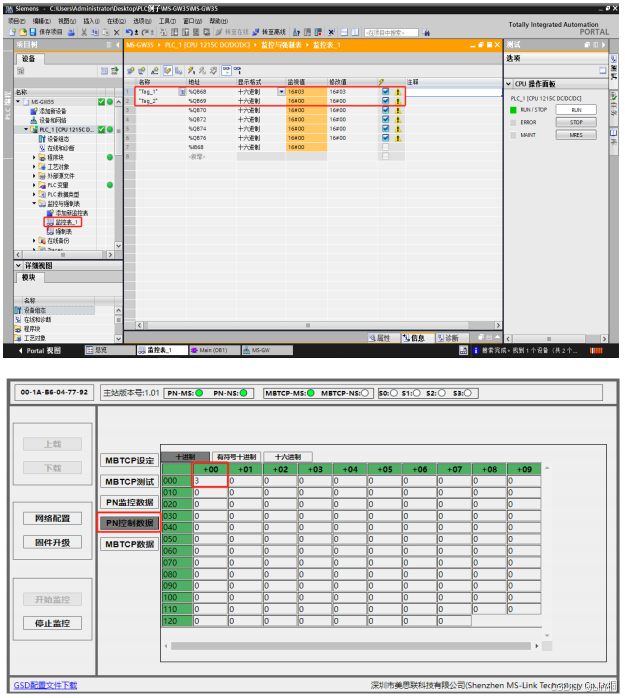Click the new project icon in toolbar
Image resolution: width=625 pixels, height=698 pixels.
pos(12,32)
